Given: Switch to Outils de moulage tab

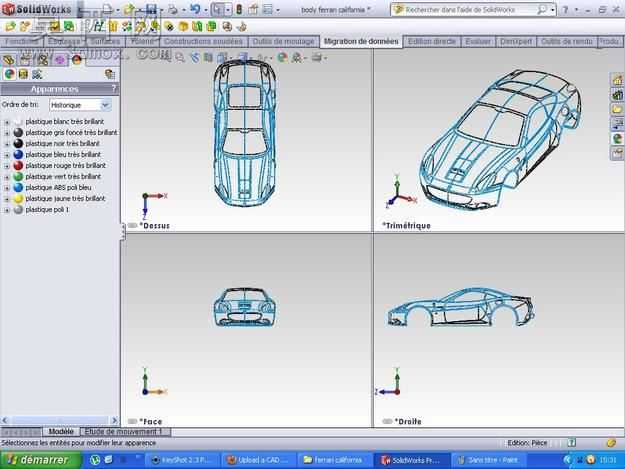Looking at the screenshot, I should (283, 41).
